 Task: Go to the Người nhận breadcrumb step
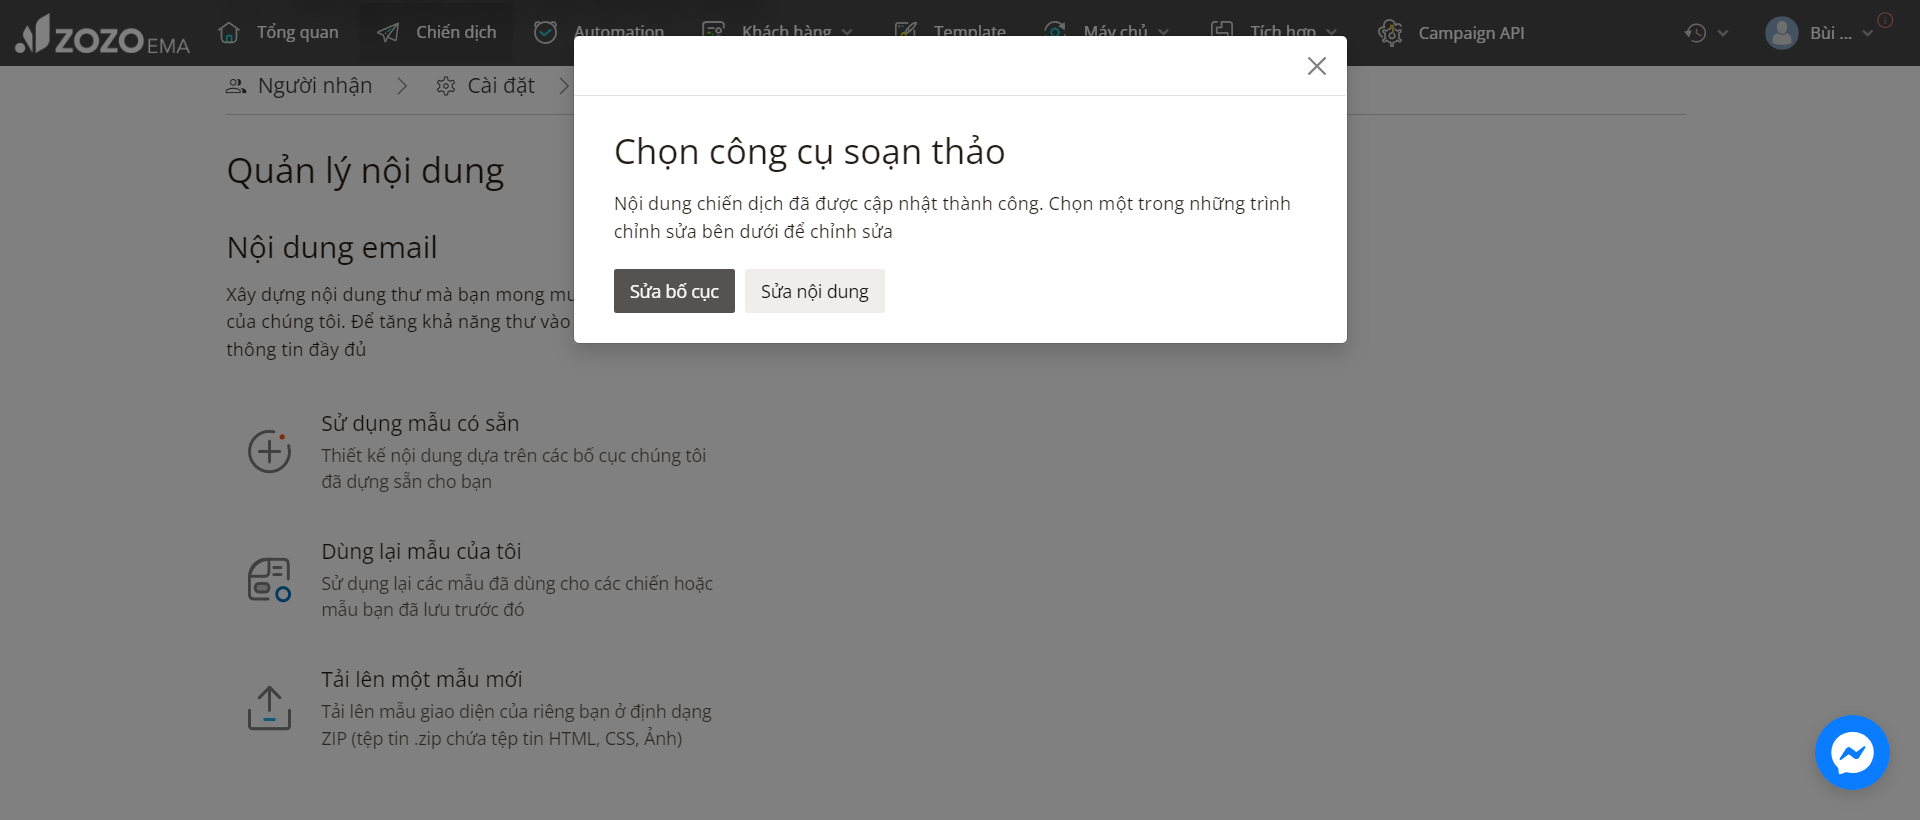(x=299, y=86)
